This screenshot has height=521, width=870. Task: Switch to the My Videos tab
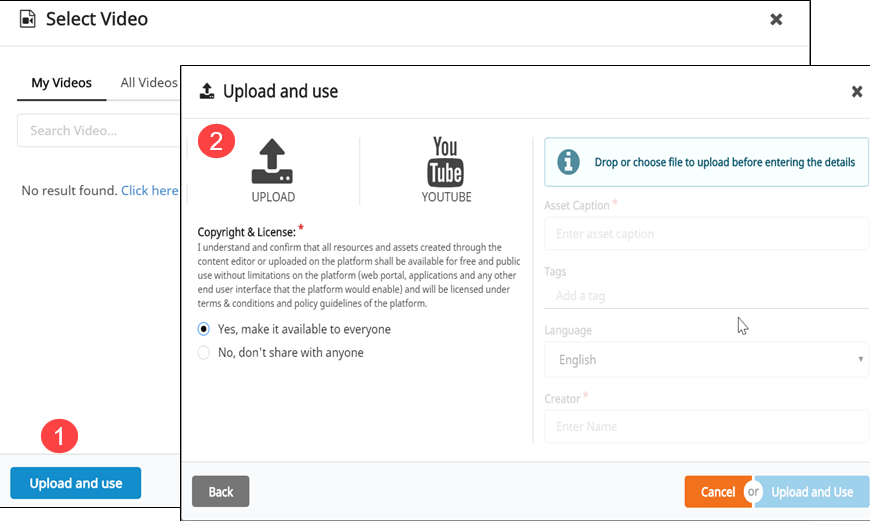(x=61, y=83)
